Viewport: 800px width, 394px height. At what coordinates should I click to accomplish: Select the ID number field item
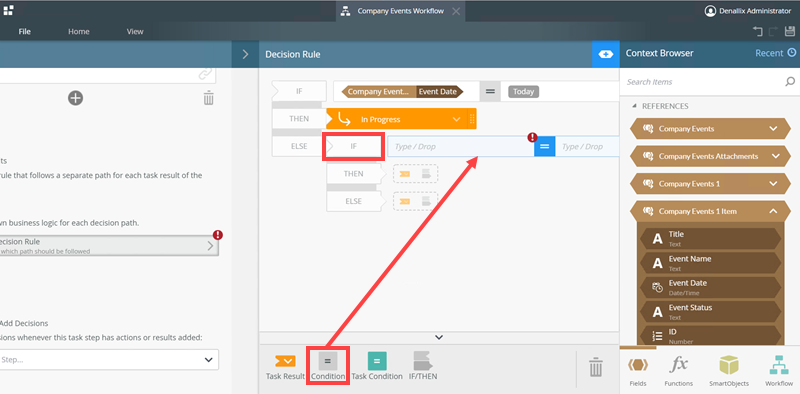click(x=710, y=335)
